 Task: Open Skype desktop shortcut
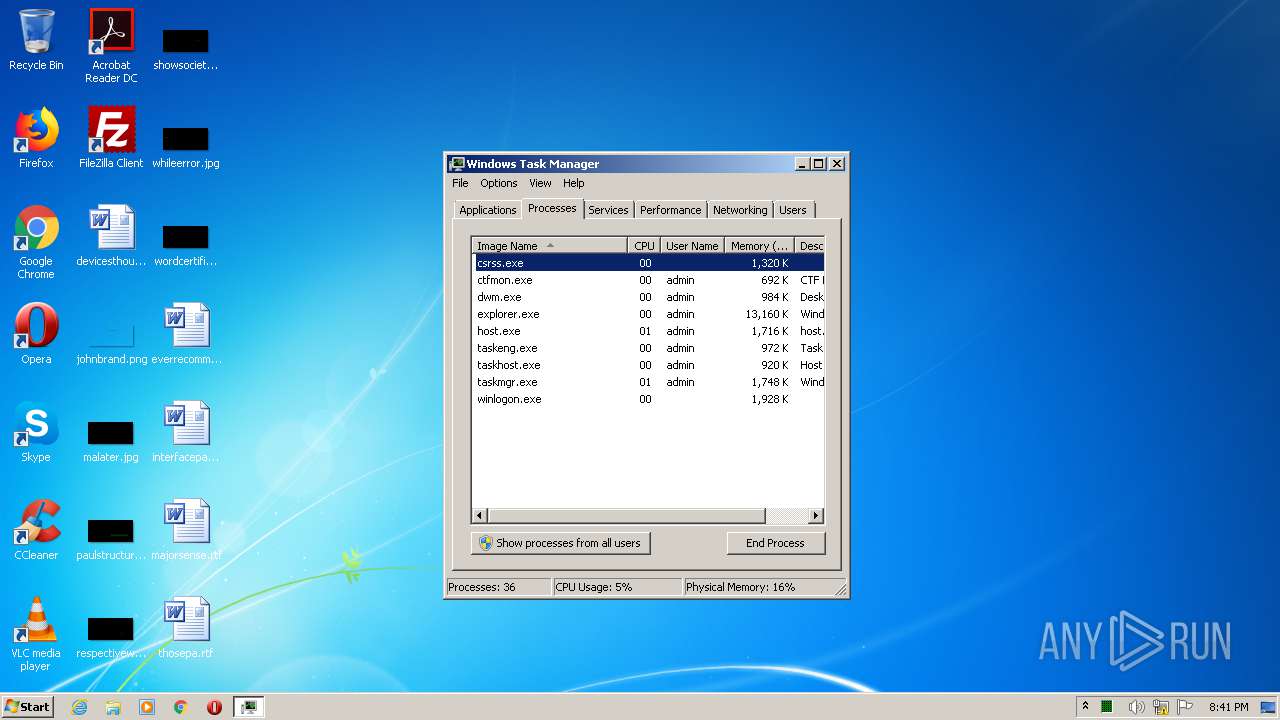[36, 432]
